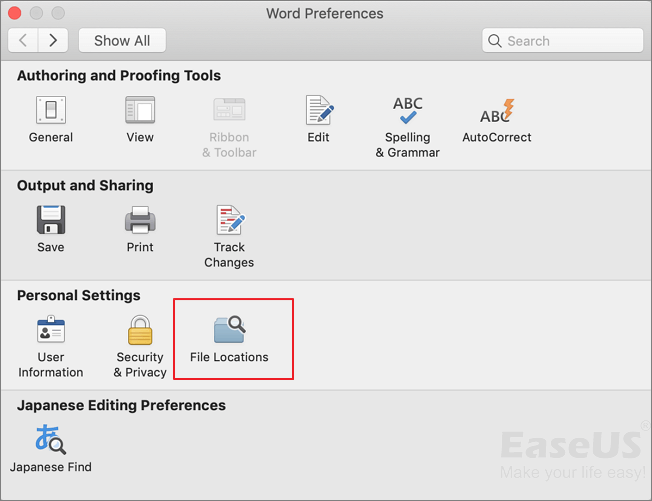Open Japanese Find preferences
Viewport: 652px width, 501px height.
(50, 442)
